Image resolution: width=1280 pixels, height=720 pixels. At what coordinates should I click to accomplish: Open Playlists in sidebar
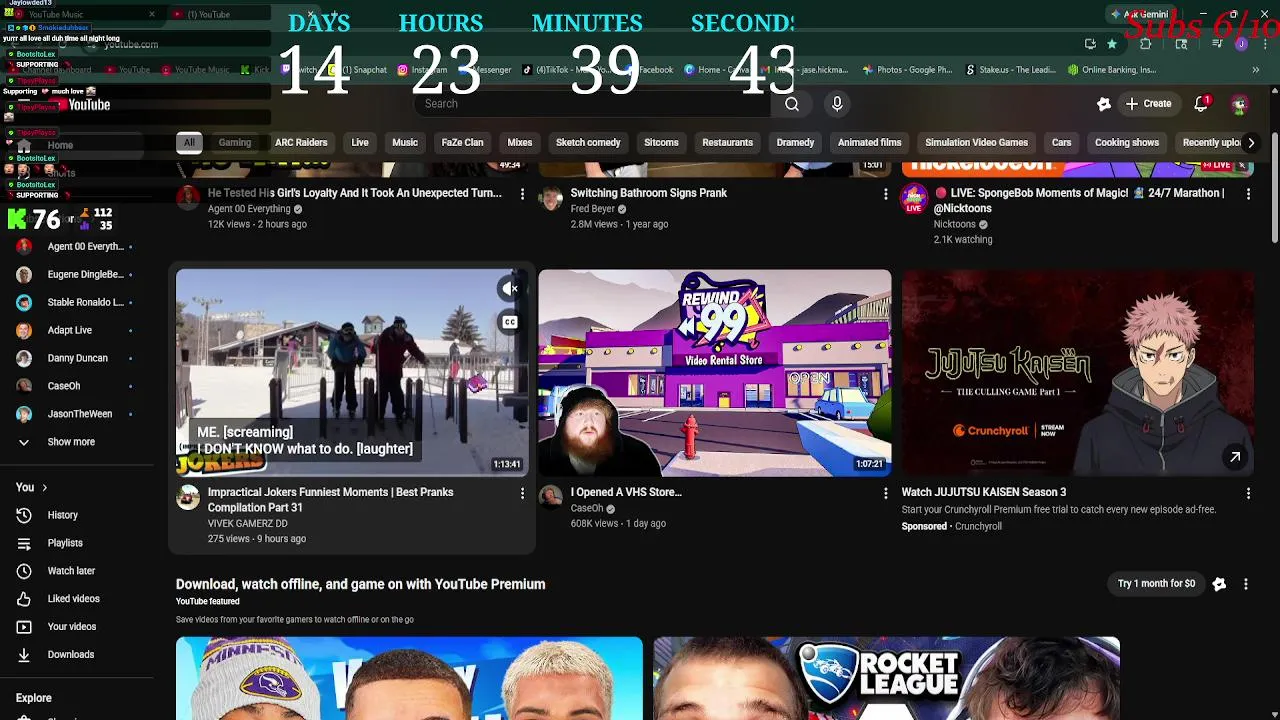(x=76, y=543)
